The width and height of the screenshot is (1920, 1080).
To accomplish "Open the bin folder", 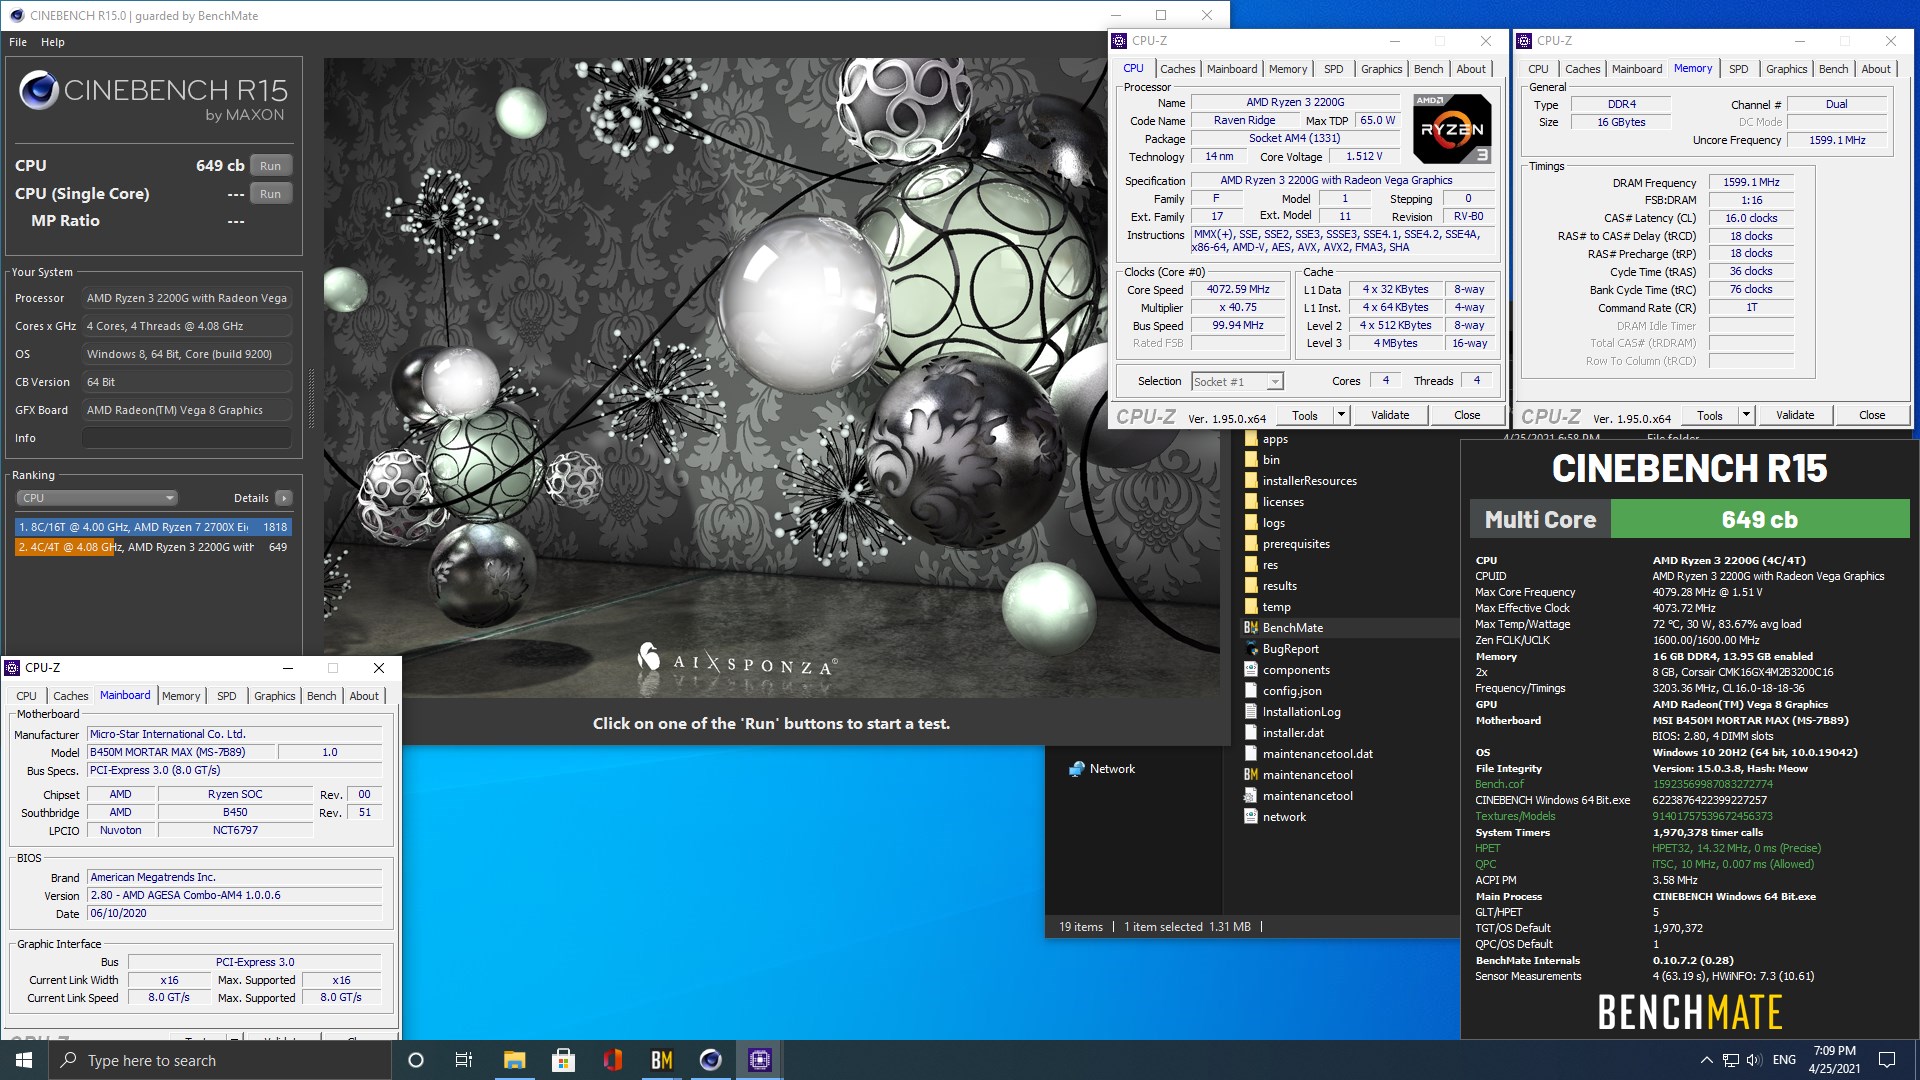I will [x=1271, y=460].
